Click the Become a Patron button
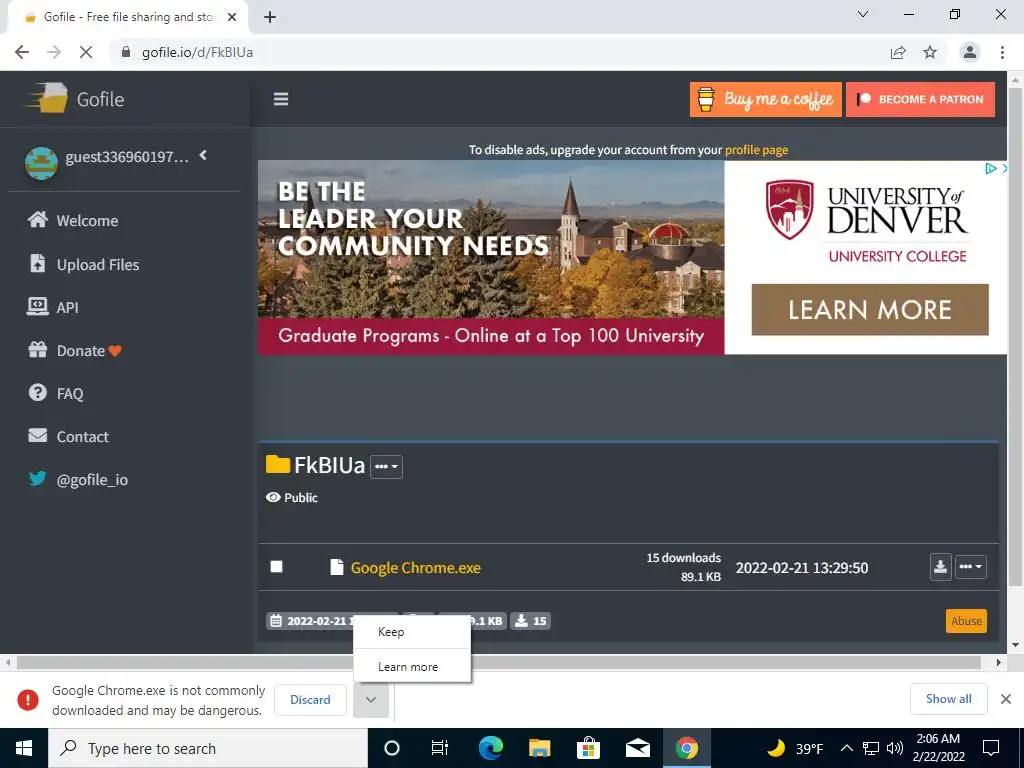The width and height of the screenshot is (1024, 768). (920, 99)
